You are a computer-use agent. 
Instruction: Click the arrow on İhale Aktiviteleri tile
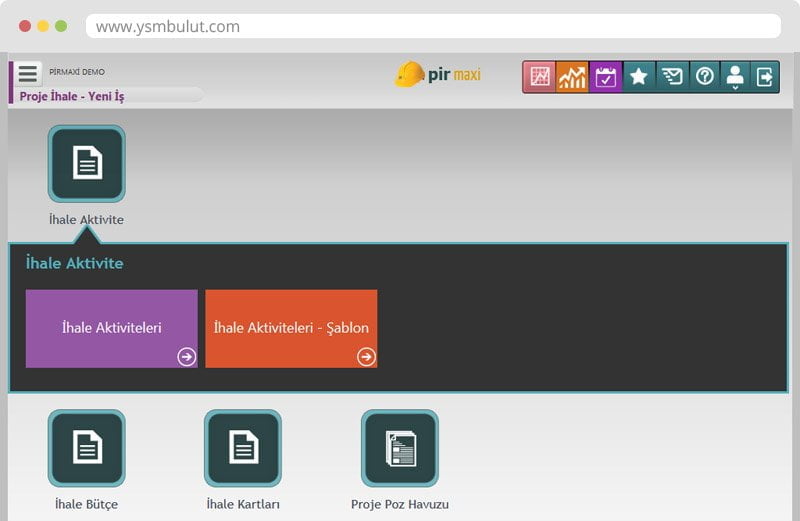[x=186, y=356]
